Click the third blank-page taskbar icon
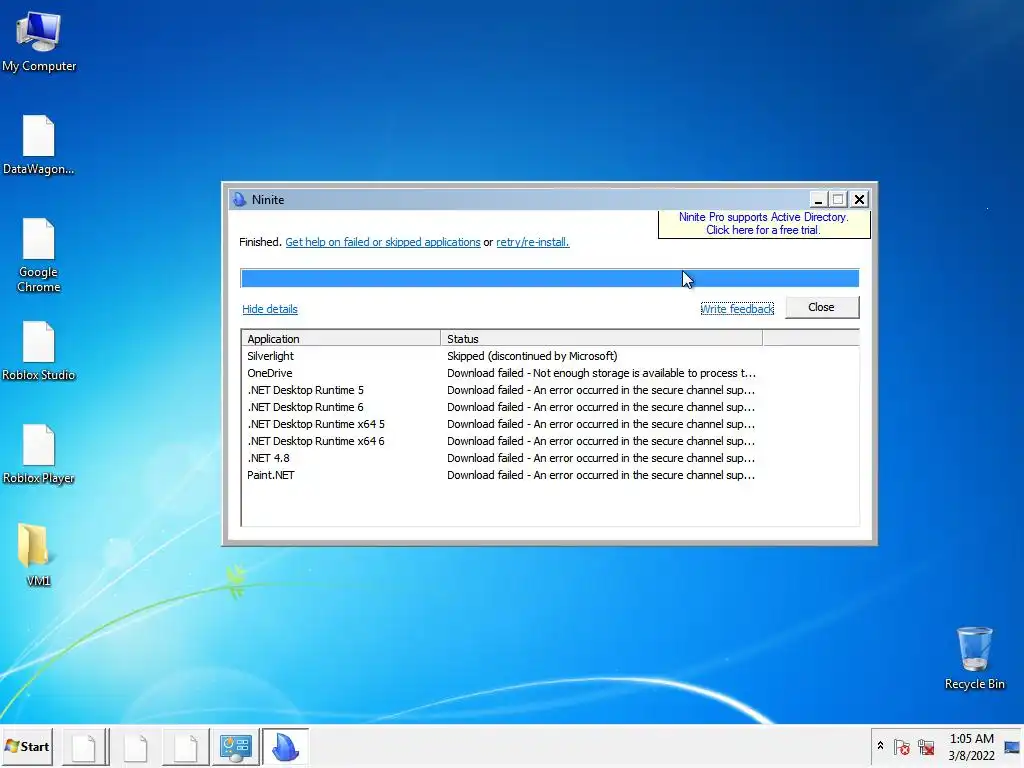 tap(186, 747)
